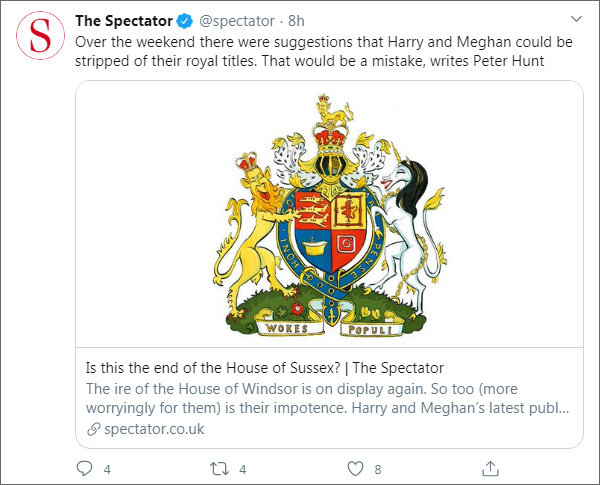Click the like count number 8
The image size is (600, 485).
[x=377, y=468]
